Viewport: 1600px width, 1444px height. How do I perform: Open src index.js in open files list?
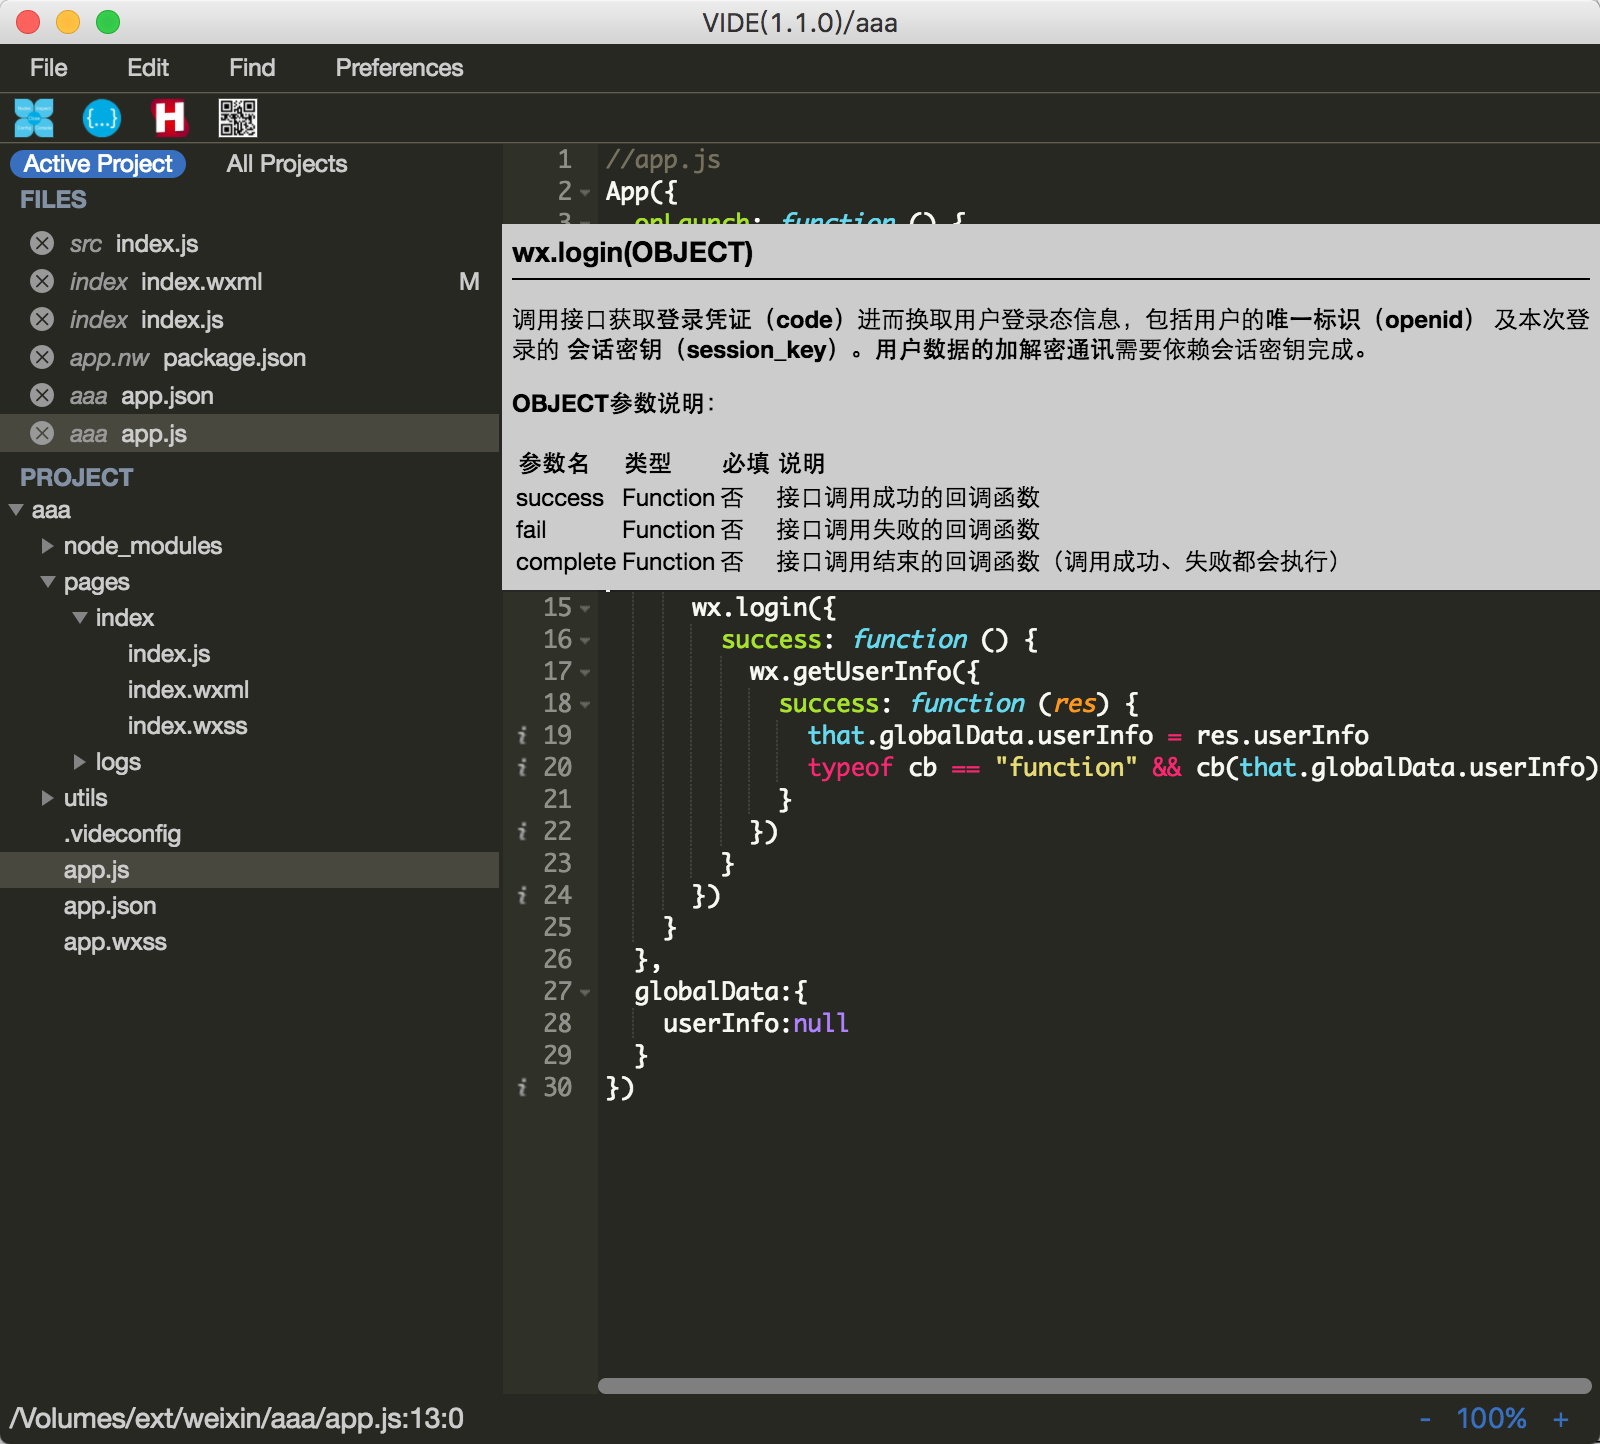[x=134, y=244]
